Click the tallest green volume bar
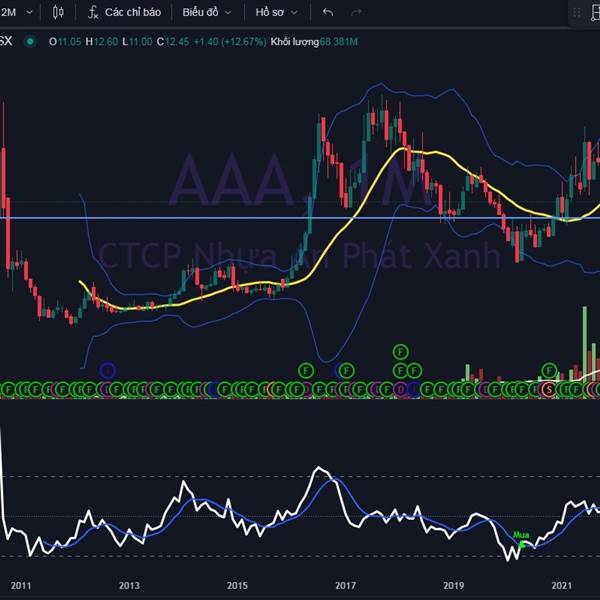 point(584,343)
